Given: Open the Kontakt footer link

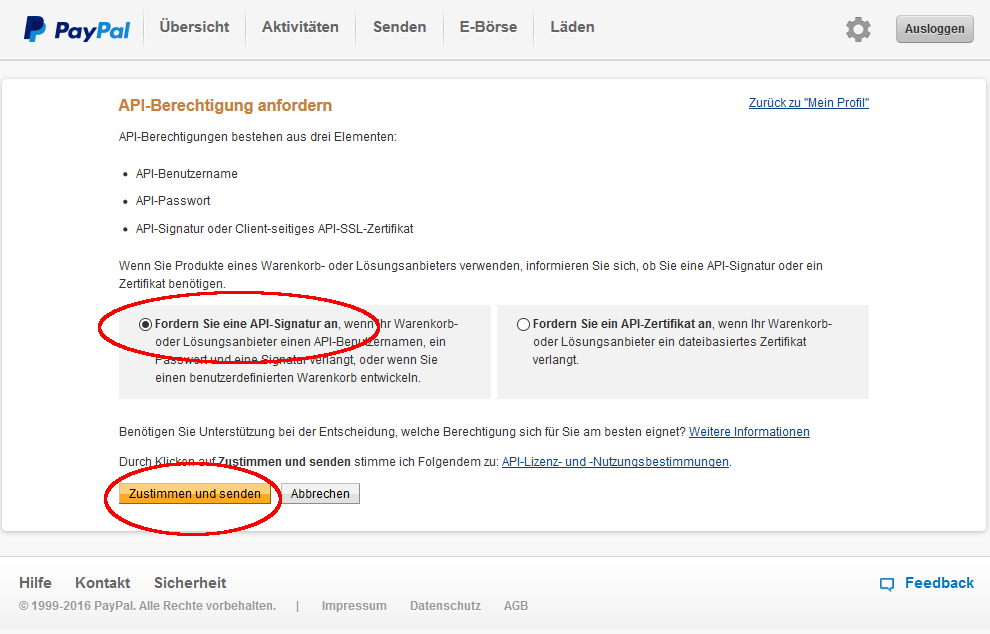Looking at the screenshot, I should [102, 583].
